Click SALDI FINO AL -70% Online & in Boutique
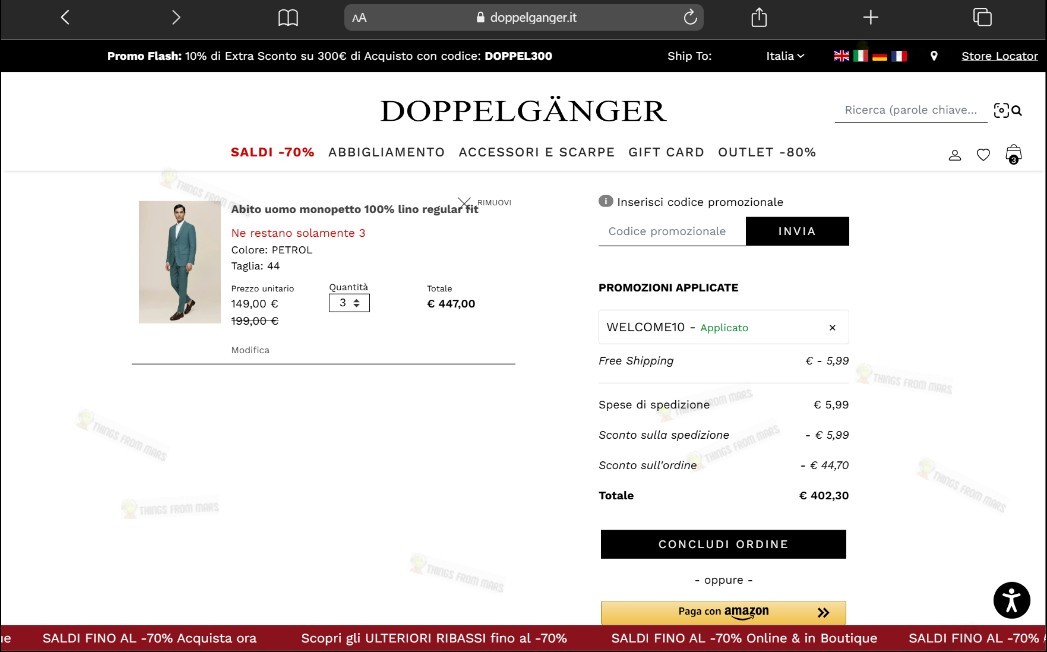 coord(744,638)
